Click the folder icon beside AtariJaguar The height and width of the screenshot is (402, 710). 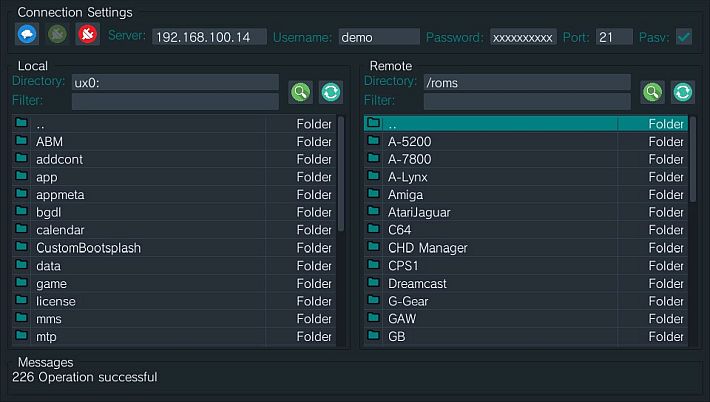pos(373,211)
